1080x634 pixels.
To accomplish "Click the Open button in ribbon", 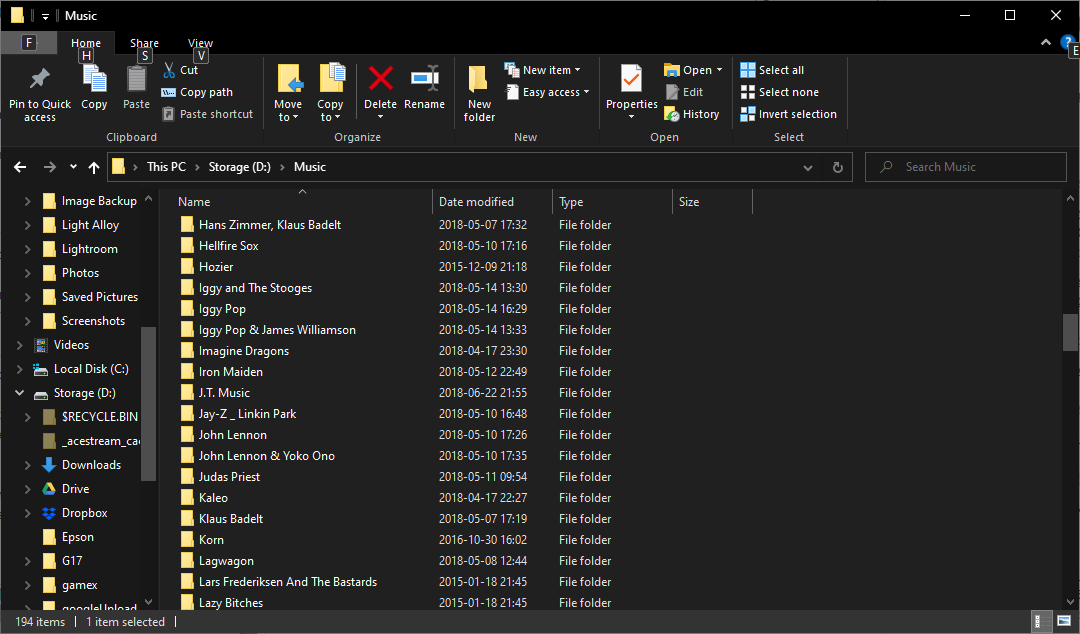I will pyautogui.click(x=687, y=70).
